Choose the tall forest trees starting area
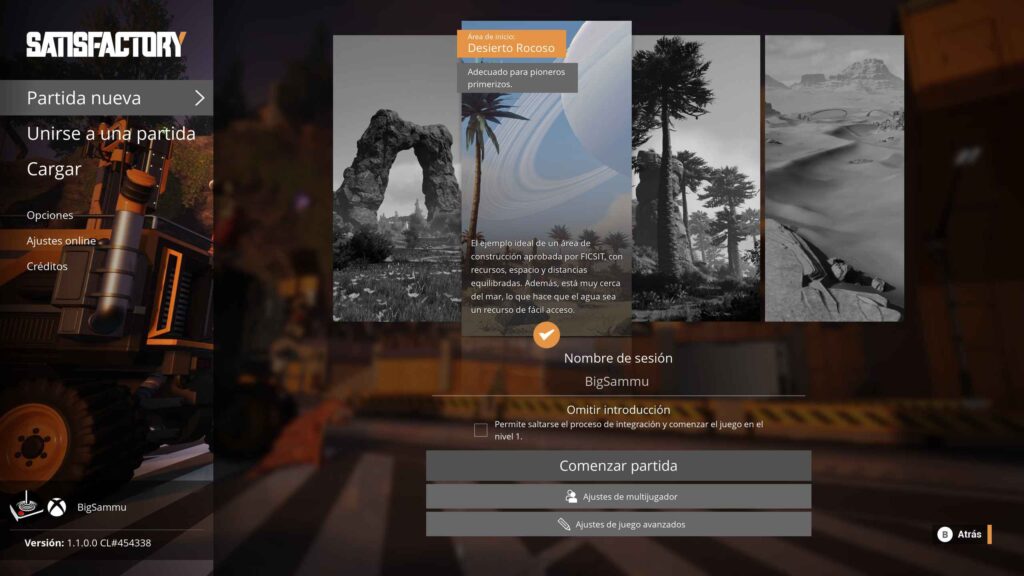 point(696,180)
